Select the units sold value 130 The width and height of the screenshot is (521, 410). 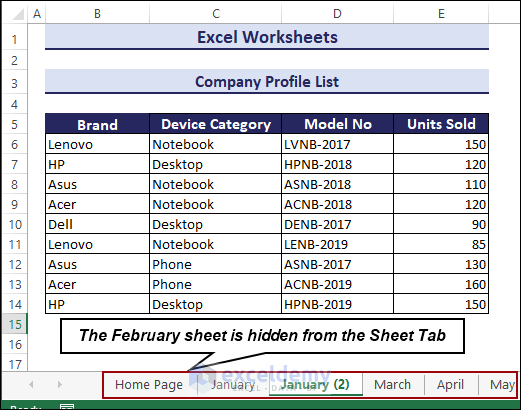point(441,264)
